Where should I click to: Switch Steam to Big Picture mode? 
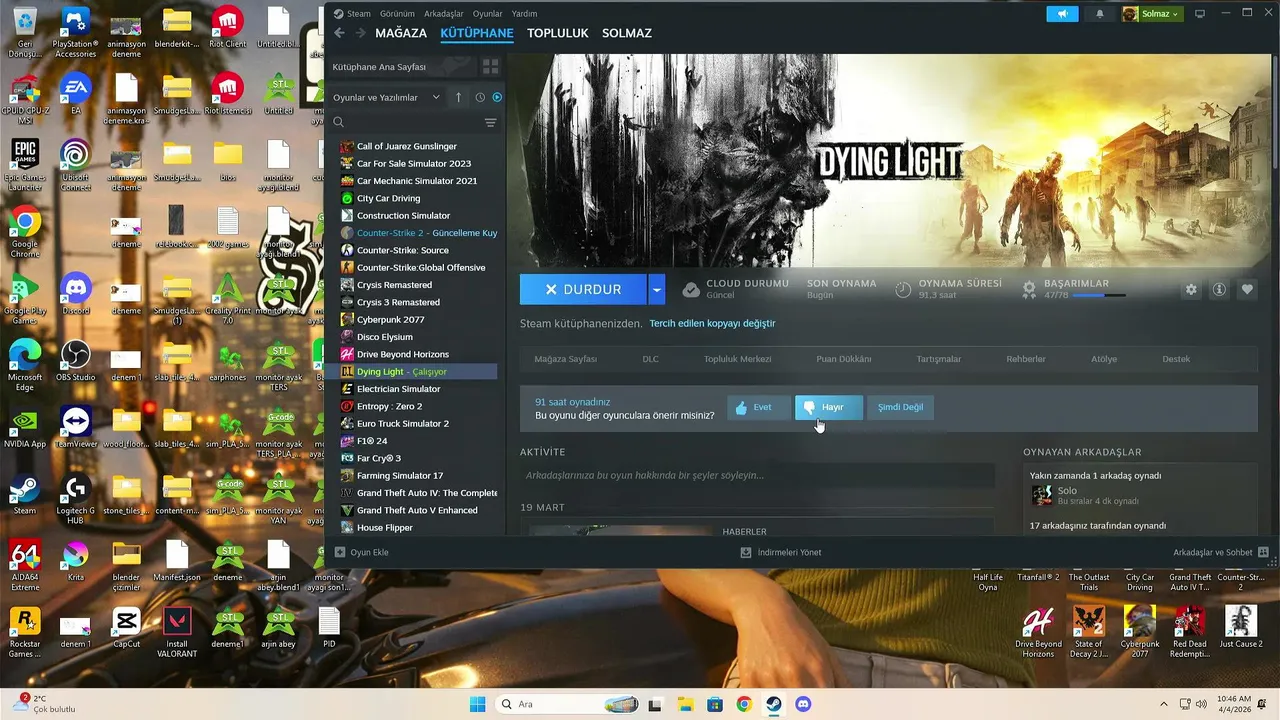(x=1200, y=14)
